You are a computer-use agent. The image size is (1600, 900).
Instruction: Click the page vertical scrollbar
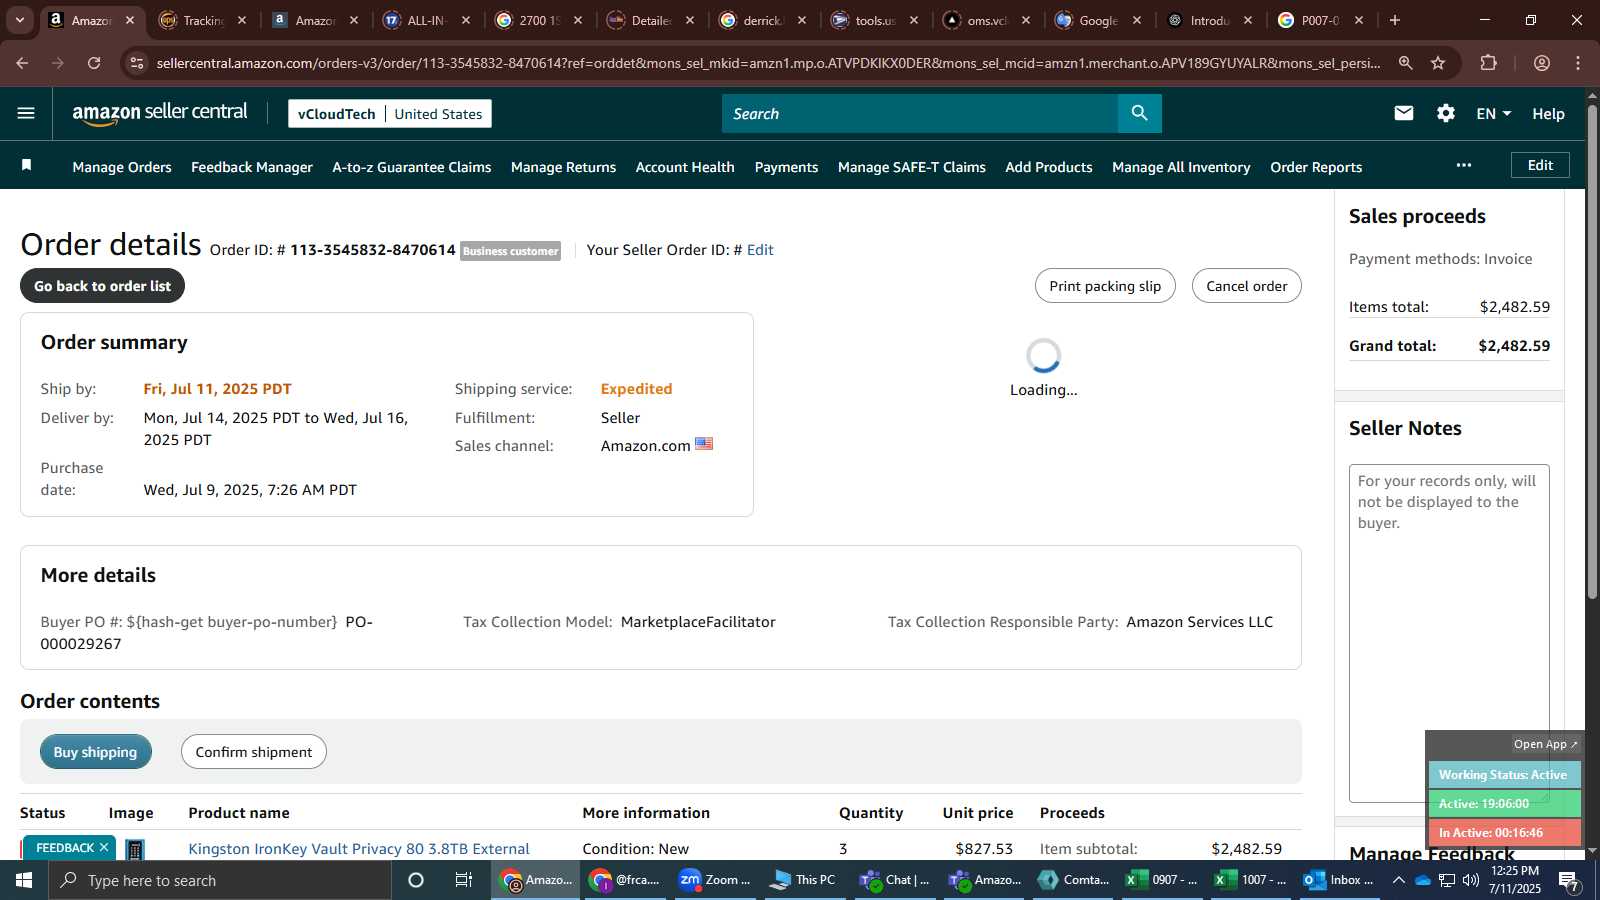coord(1592,350)
